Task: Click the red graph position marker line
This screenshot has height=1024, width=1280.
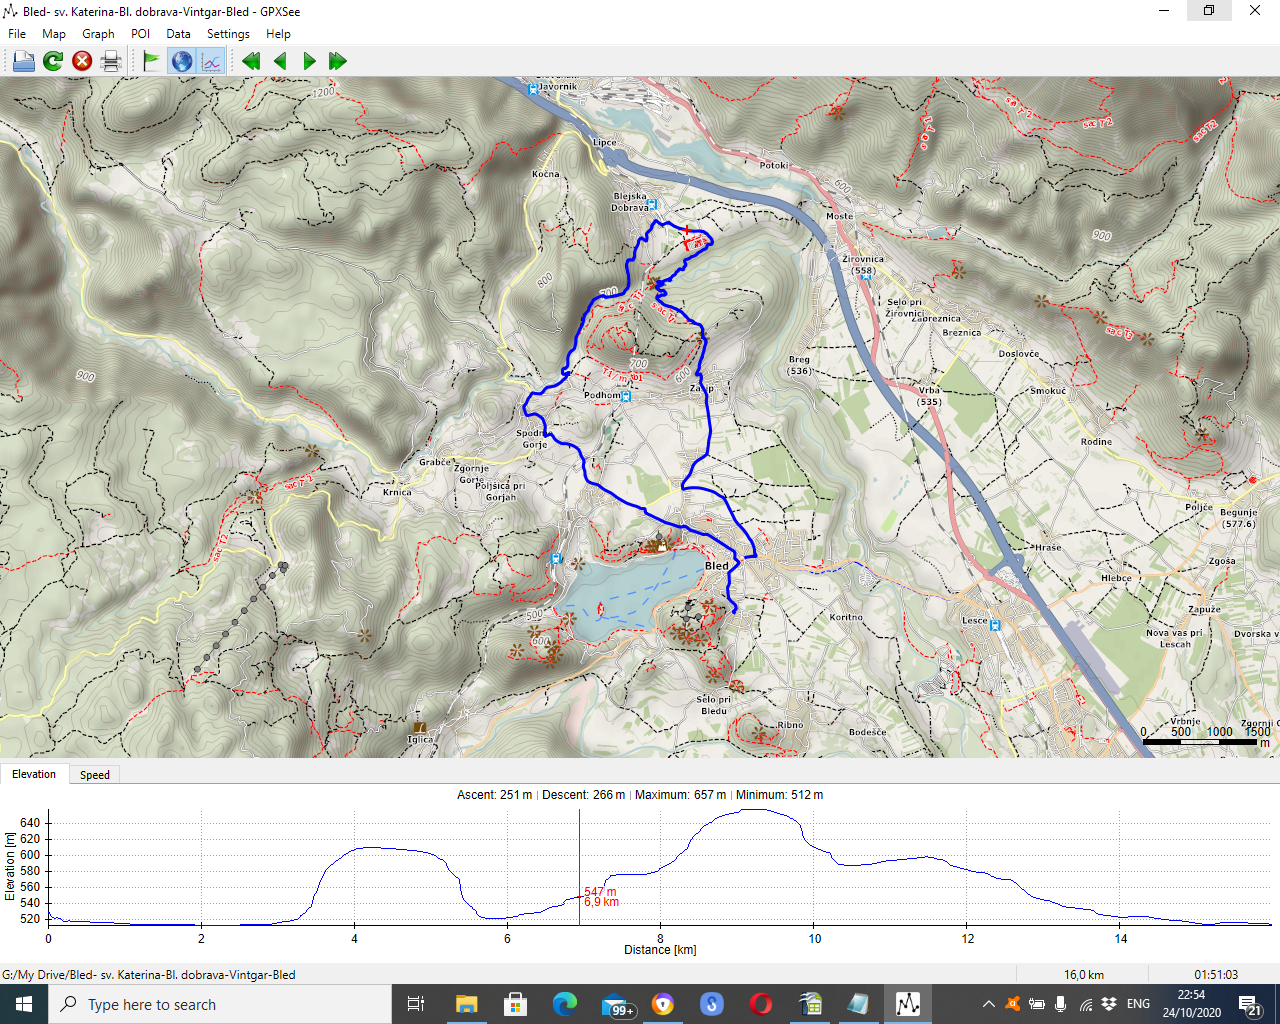Action: (579, 860)
